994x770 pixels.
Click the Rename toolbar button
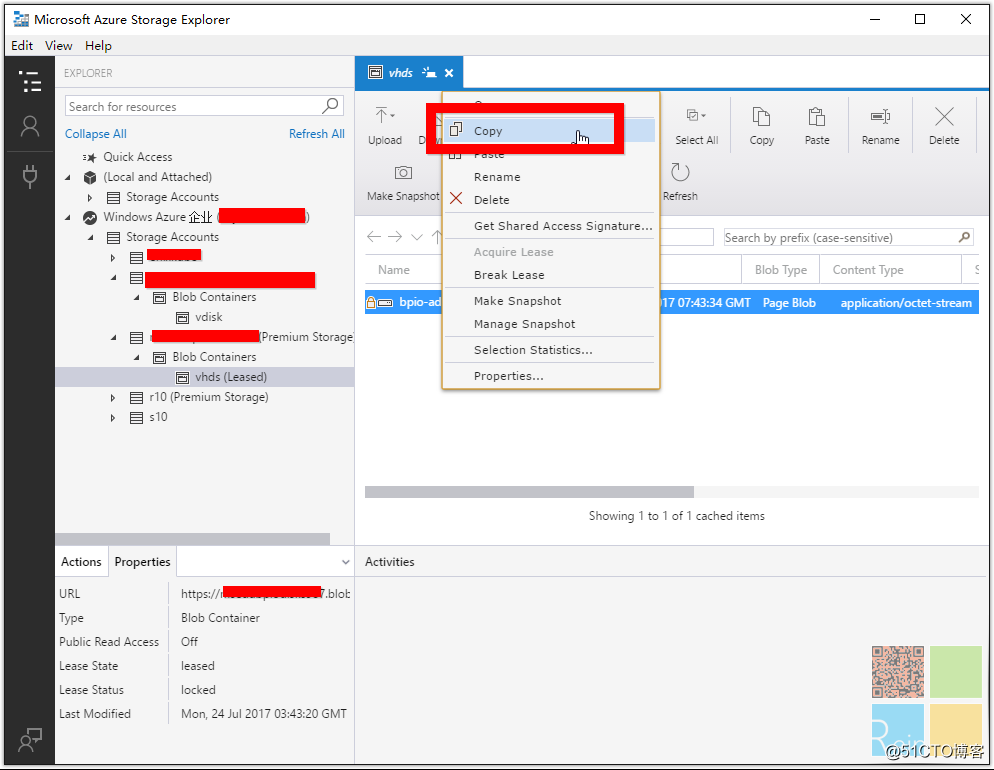tap(880, 126)
